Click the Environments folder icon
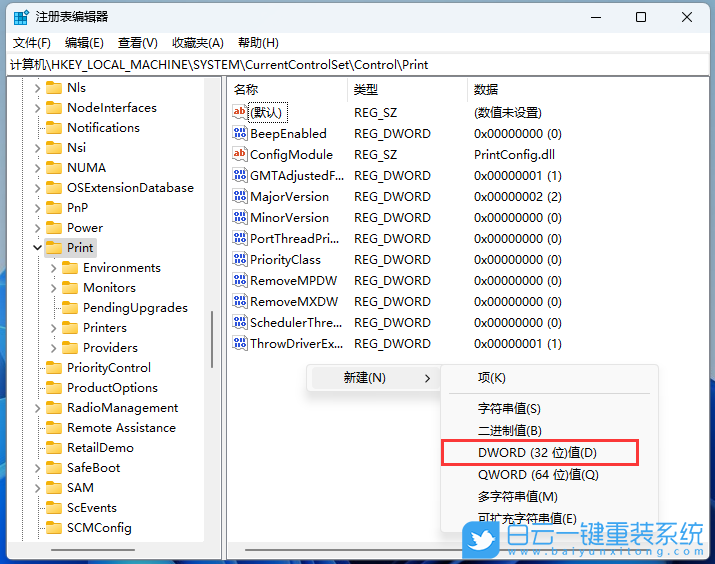715x564 pixels. pyautogui.click(x=70, y=268)
